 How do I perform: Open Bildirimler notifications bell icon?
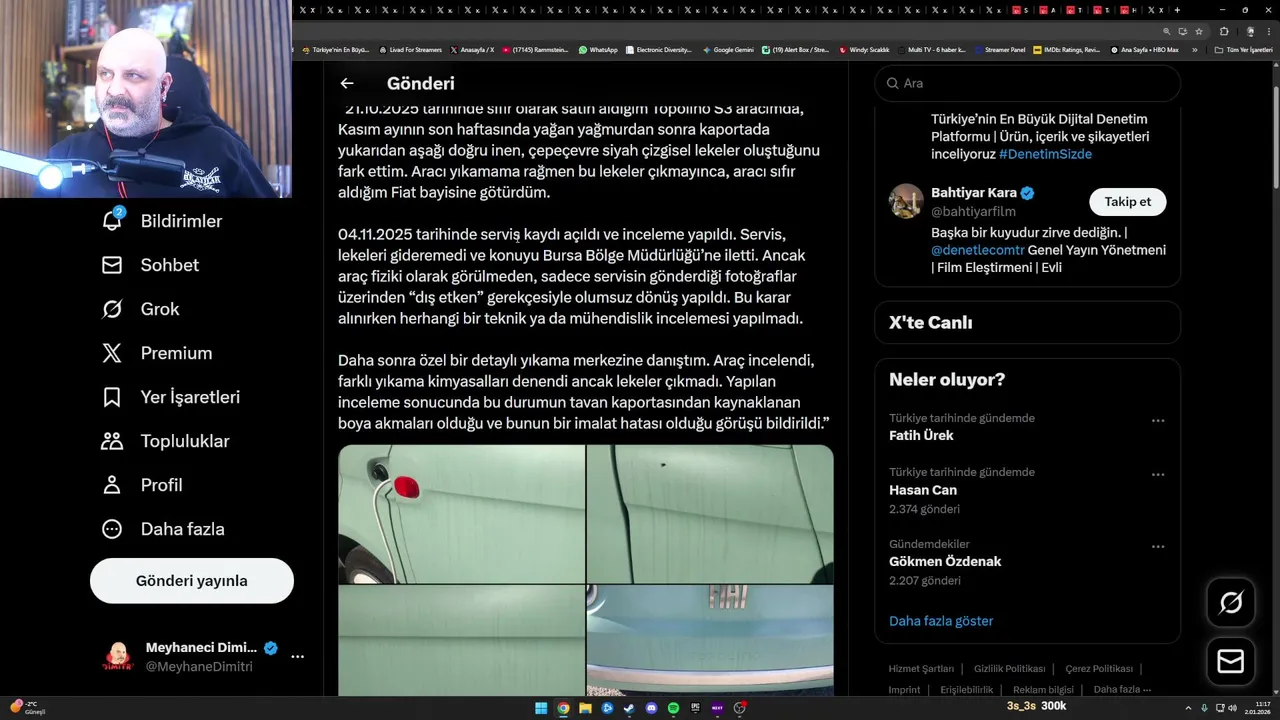pos(112,221)
